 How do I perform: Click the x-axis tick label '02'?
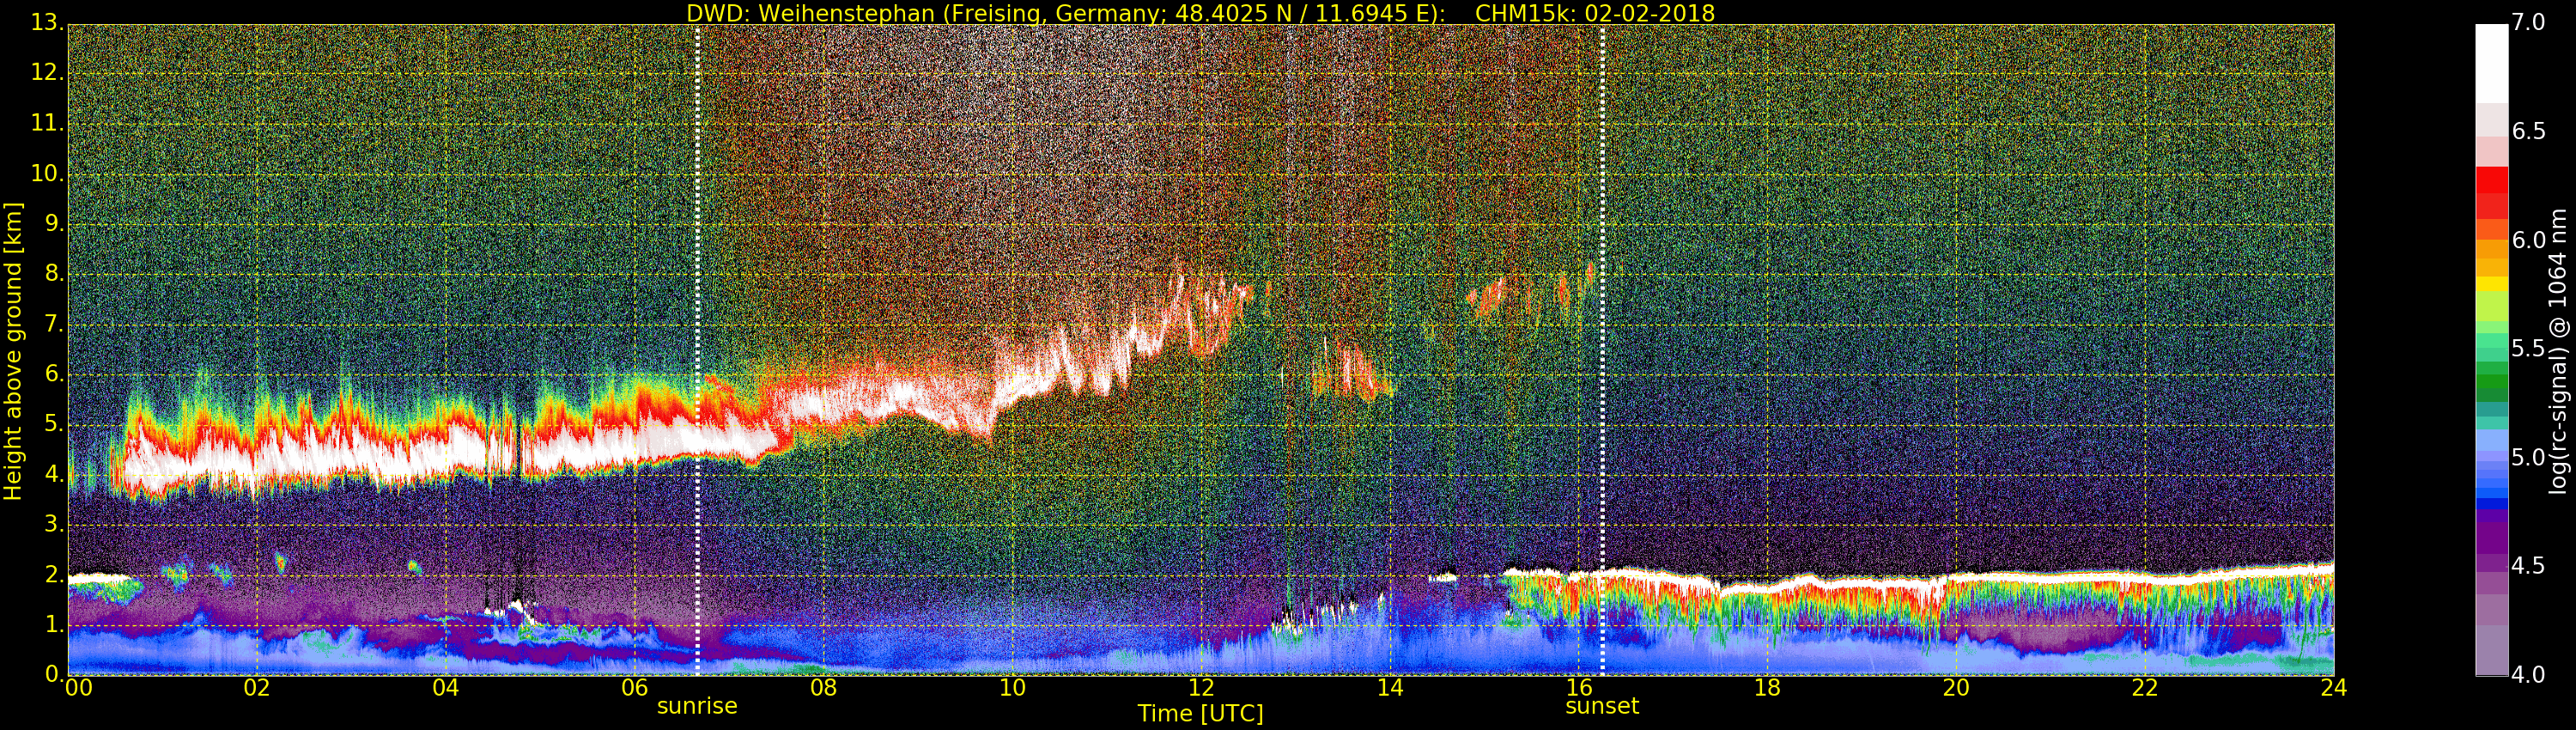coord(257,688)
